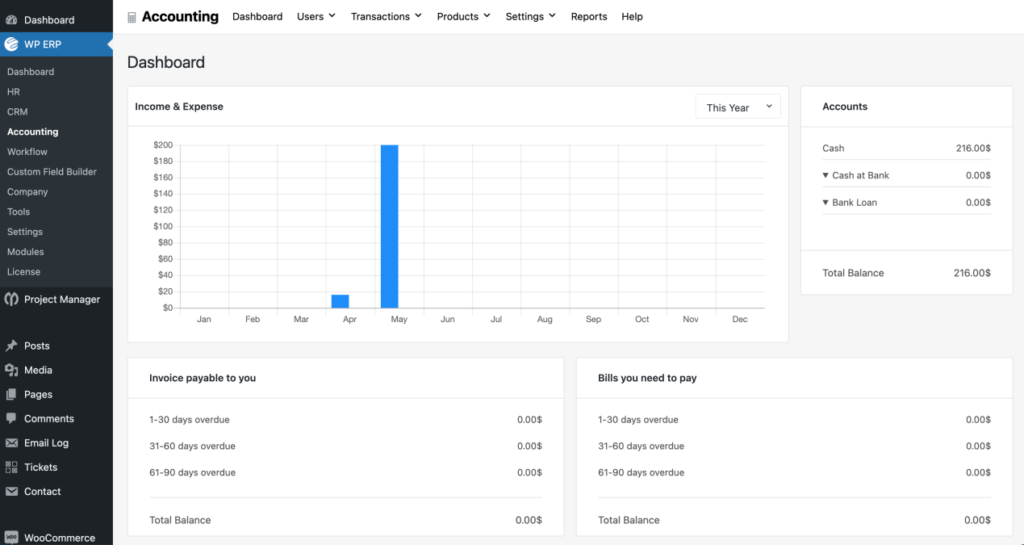Click the Media library icon
The height and width of the screenshot is (545, 1024).
tap(12, 370)
